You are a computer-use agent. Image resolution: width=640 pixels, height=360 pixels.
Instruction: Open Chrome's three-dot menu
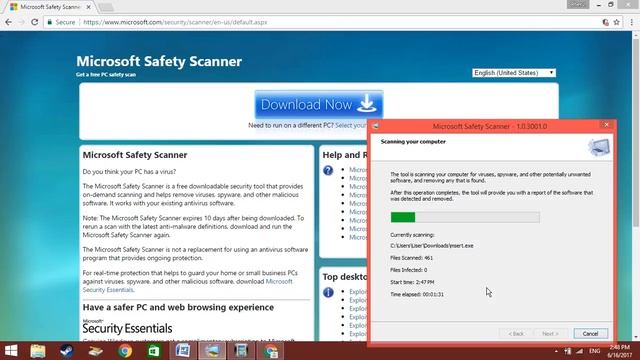coord(631,22)
